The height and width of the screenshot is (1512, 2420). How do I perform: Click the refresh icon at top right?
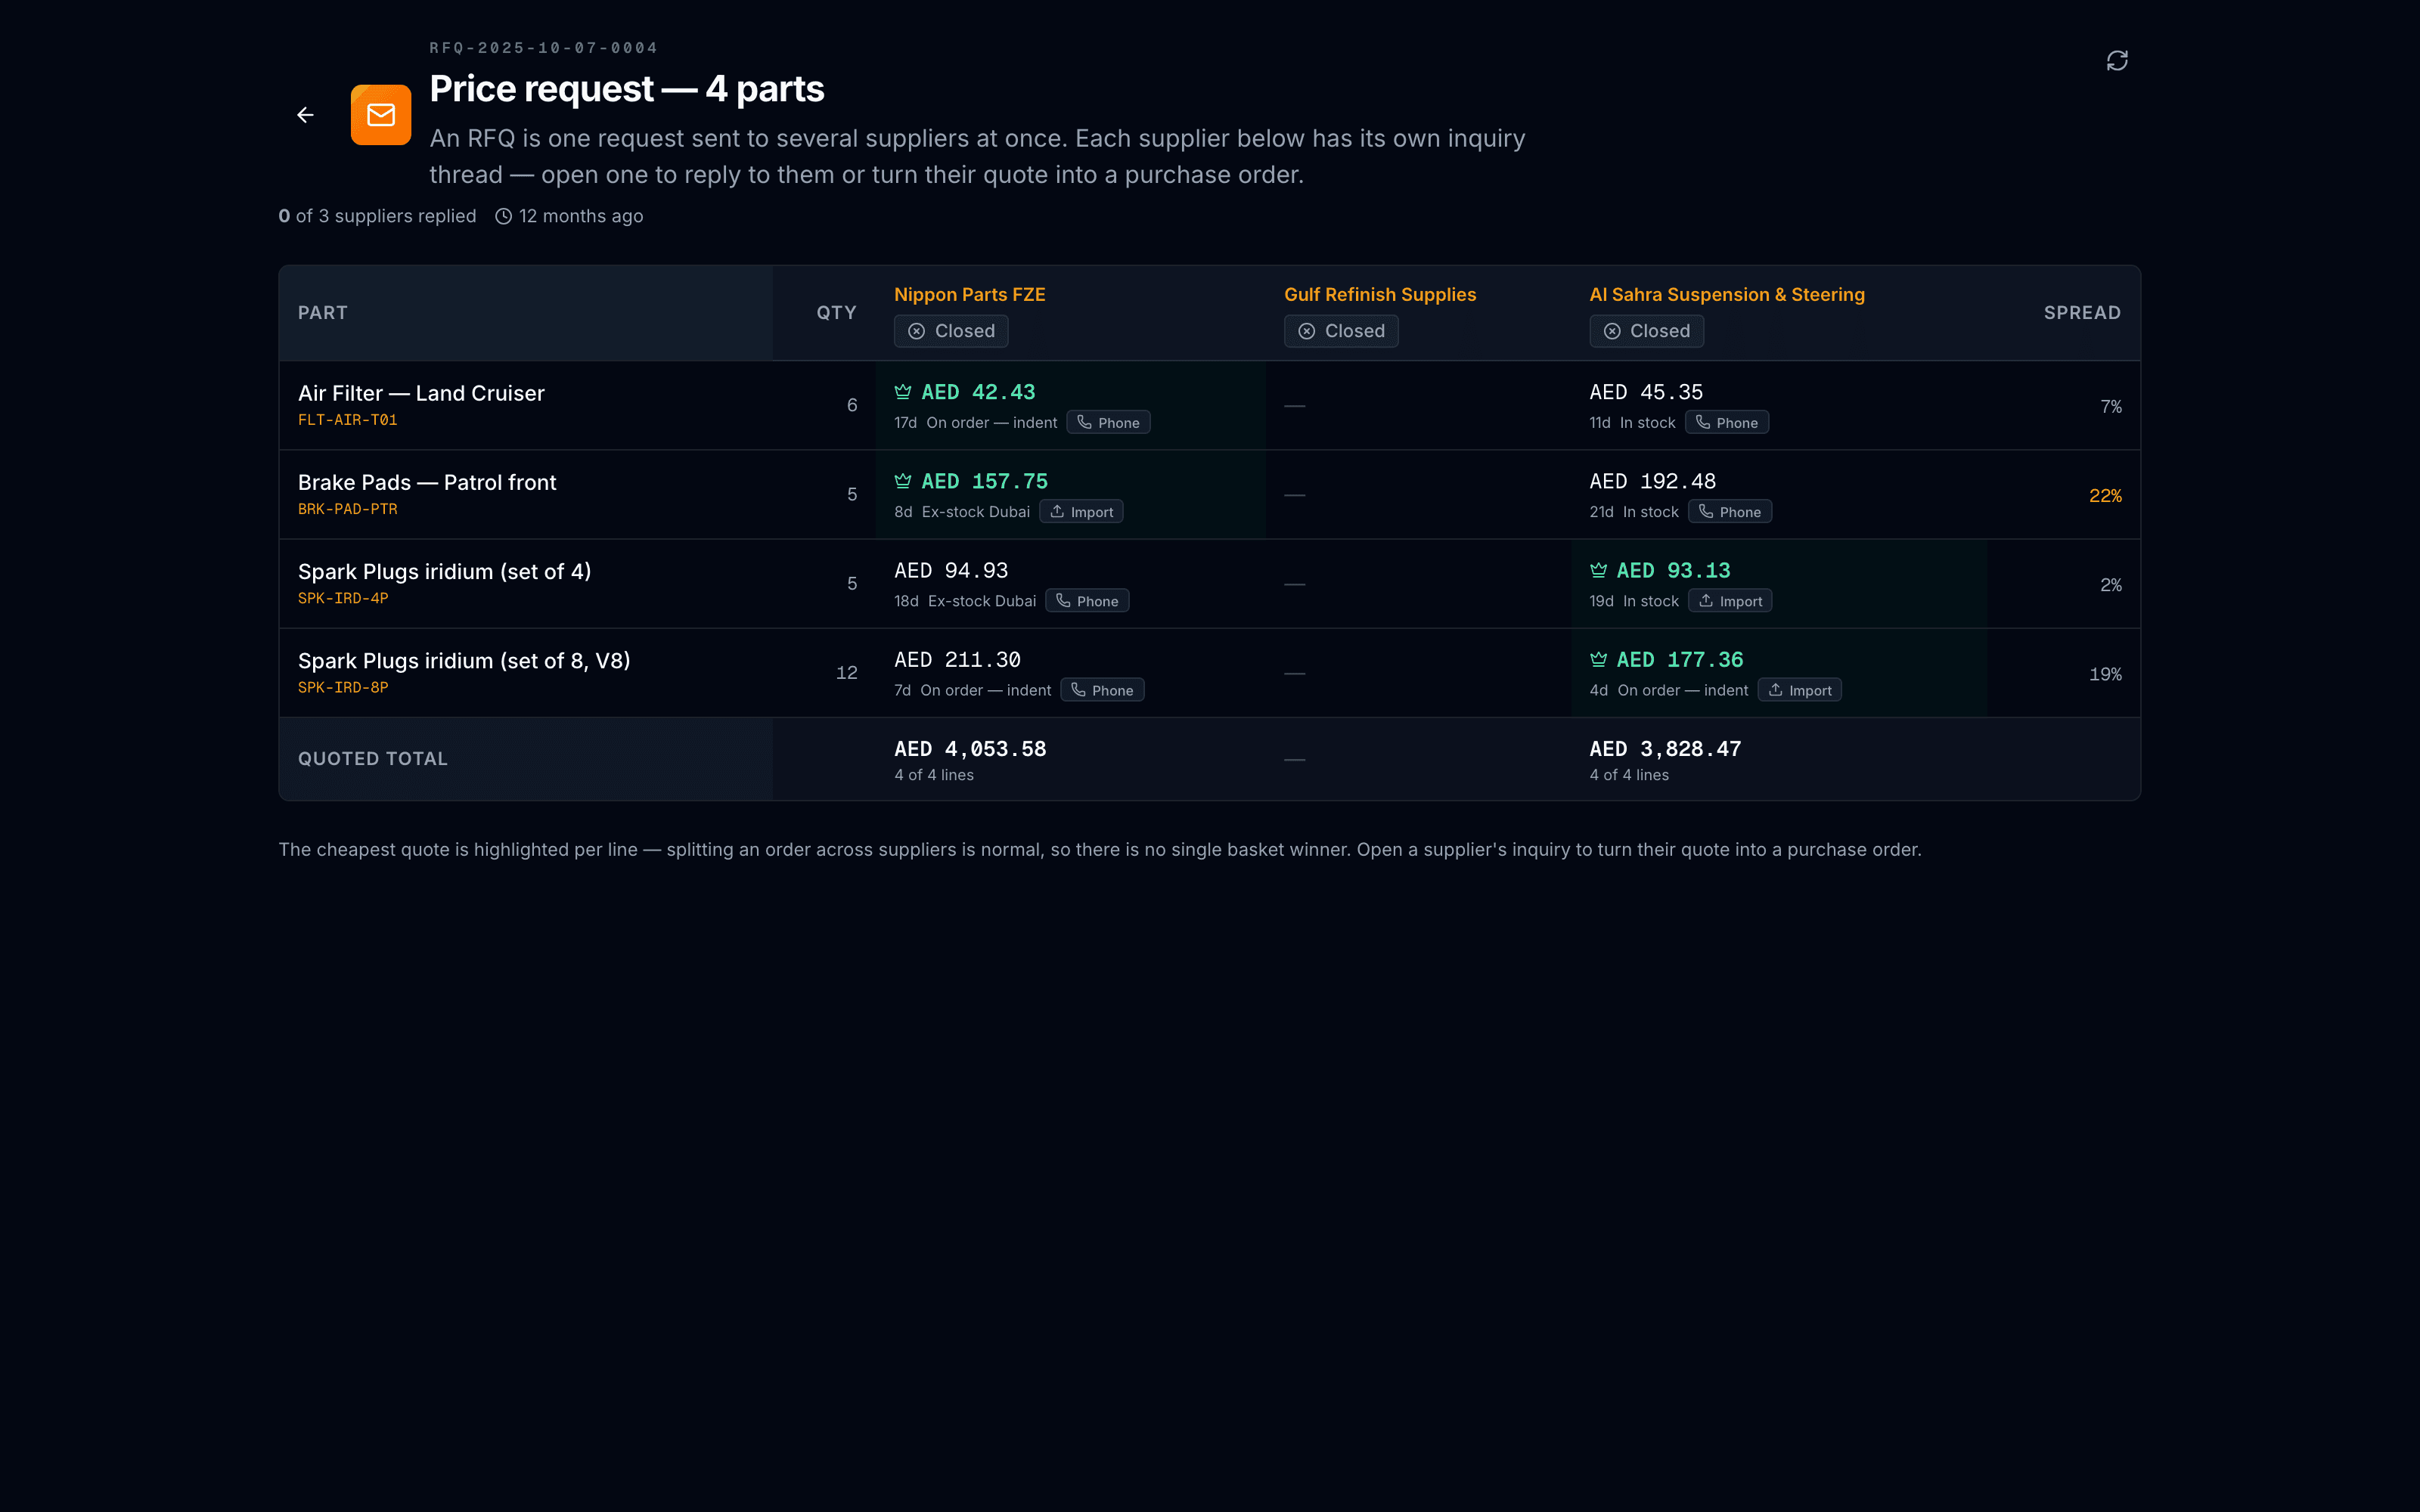(2117, 61)
